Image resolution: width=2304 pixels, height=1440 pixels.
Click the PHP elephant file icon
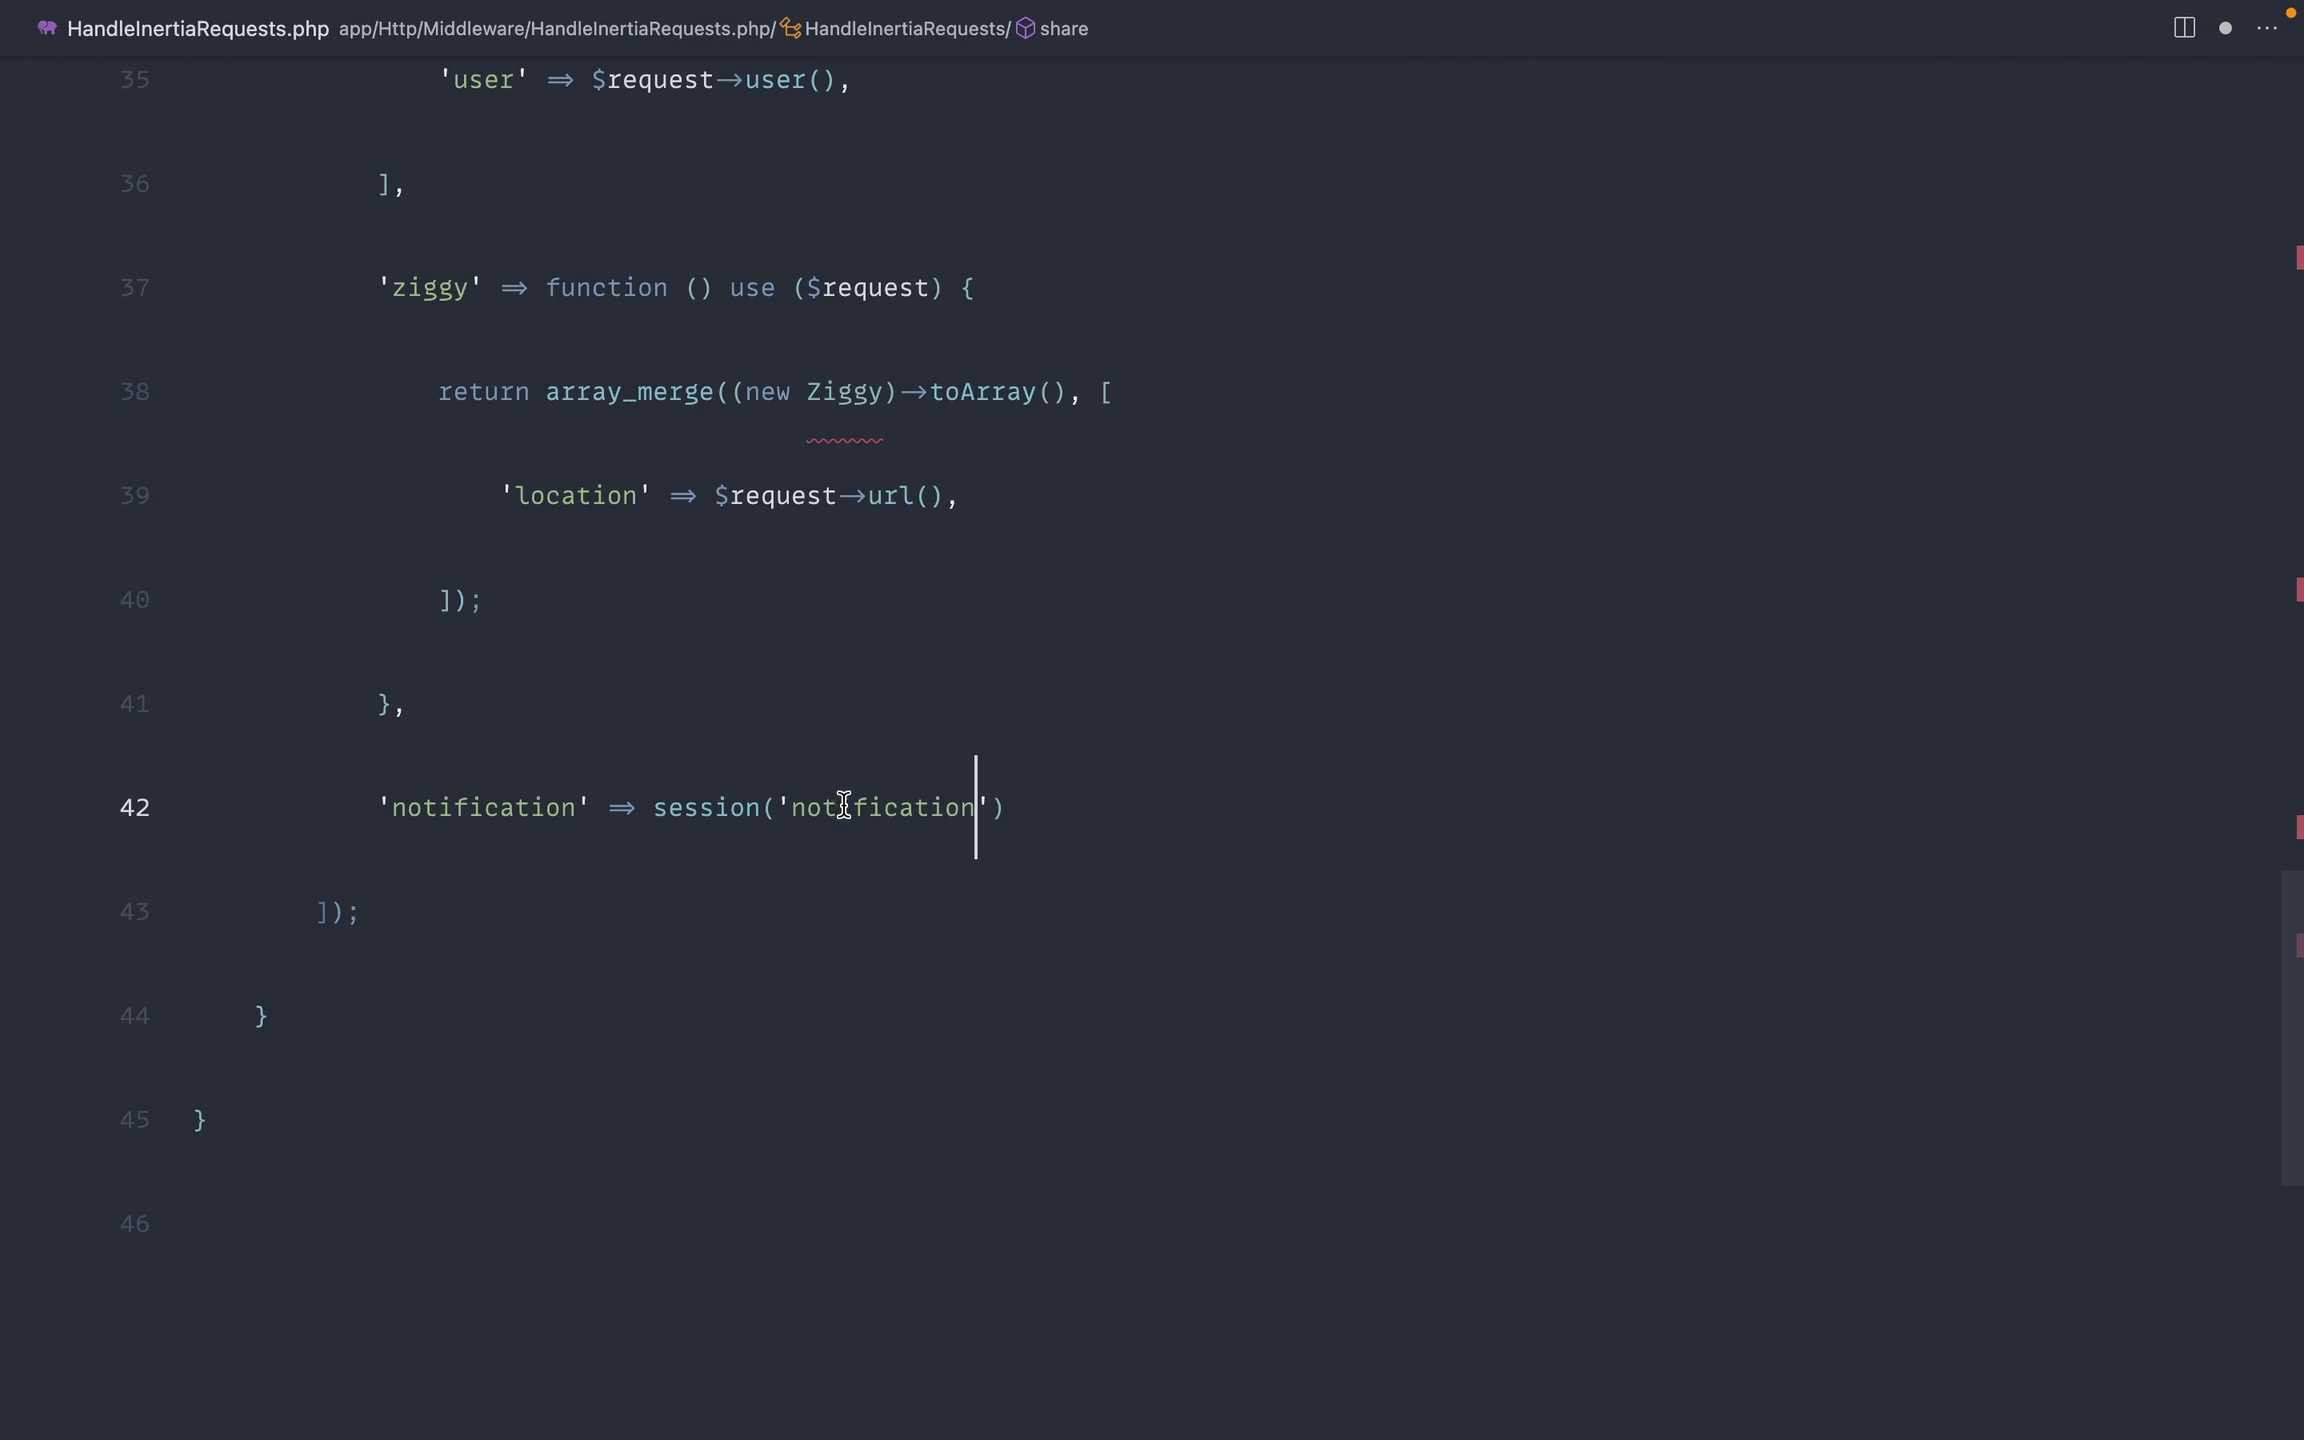coord(47,28)
